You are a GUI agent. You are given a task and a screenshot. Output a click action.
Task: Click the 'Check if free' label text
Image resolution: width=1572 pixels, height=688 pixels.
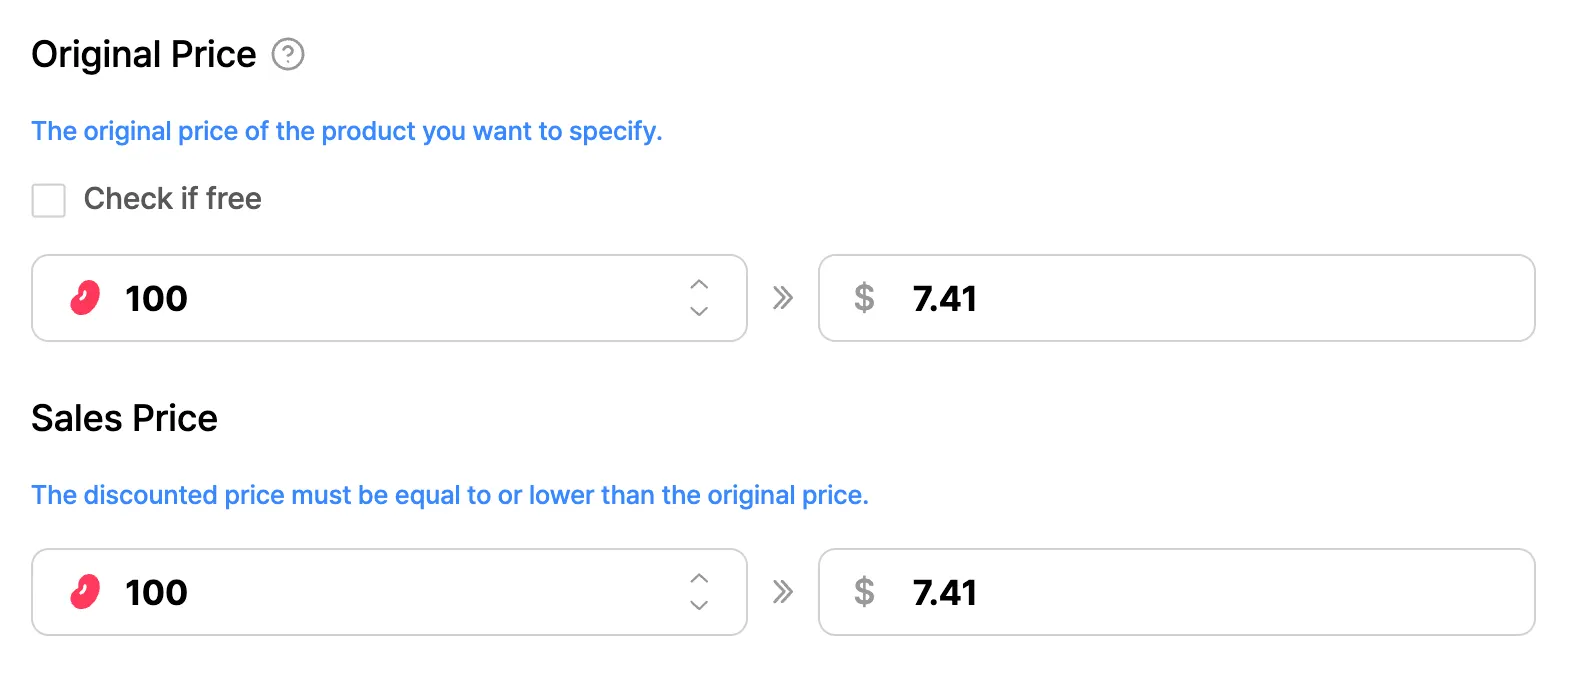pos(172,199)
